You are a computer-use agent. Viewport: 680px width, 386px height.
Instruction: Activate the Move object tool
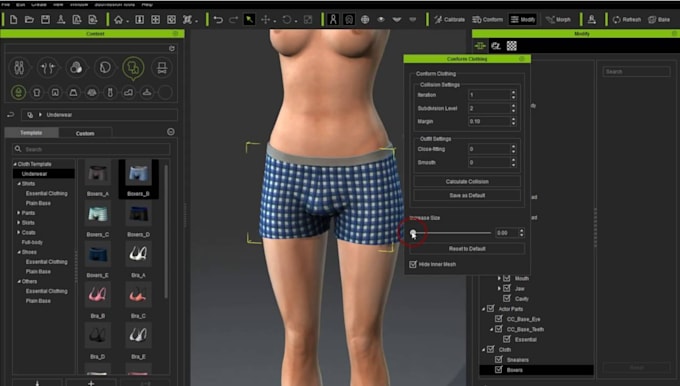(x=265, y=20)
